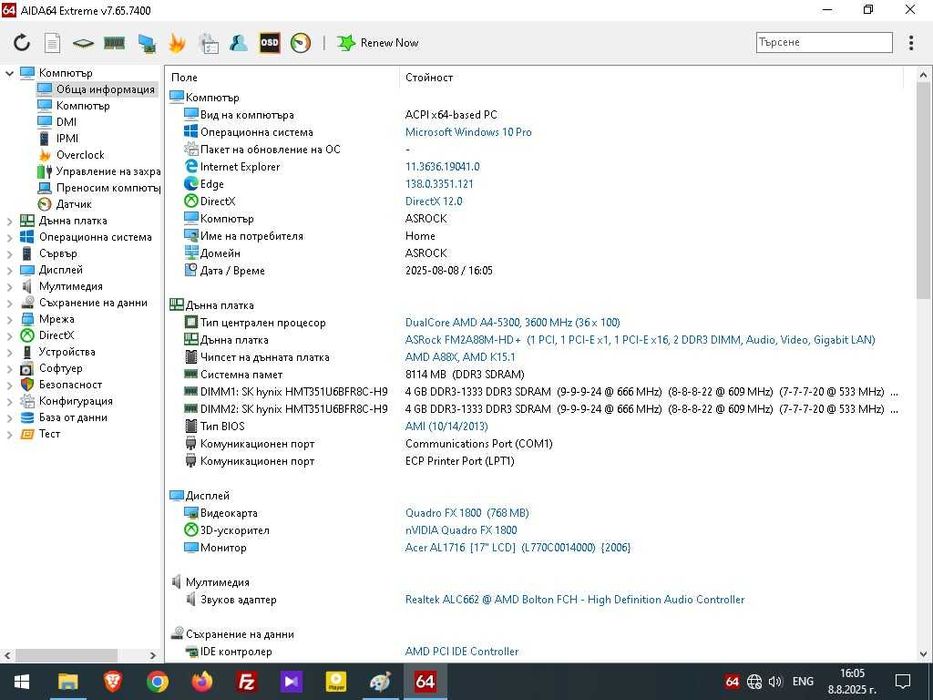Open the DualCore AMD A4-5300 link
This screenshot has height=700, width=933.
(x=512, y=323)
